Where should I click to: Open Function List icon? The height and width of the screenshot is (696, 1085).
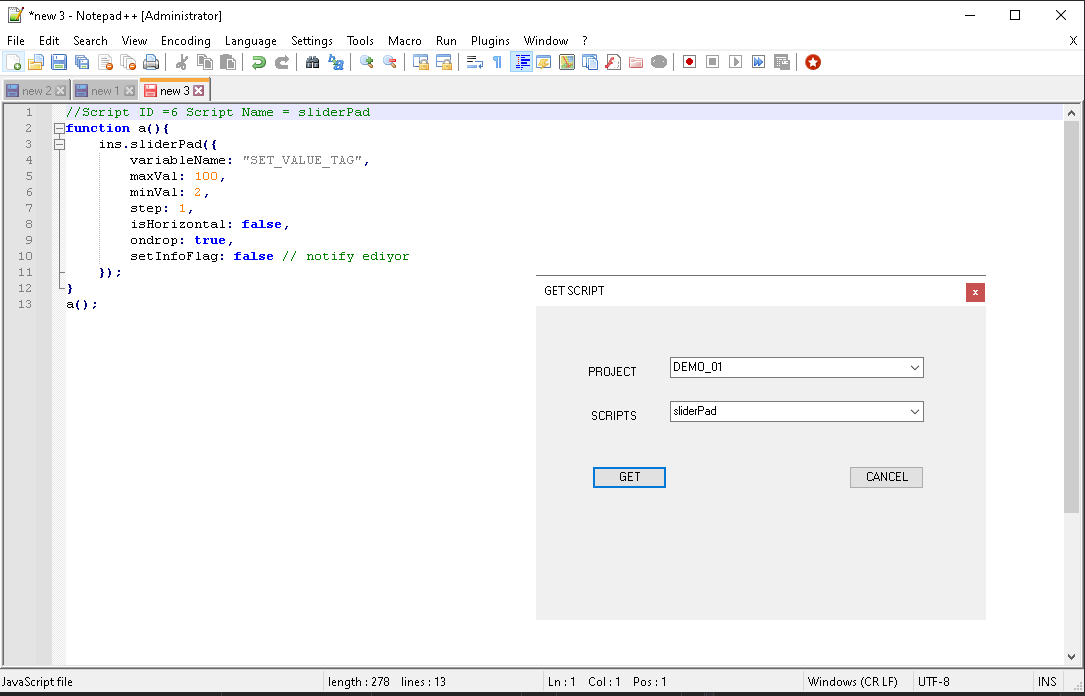coord(612,62)
